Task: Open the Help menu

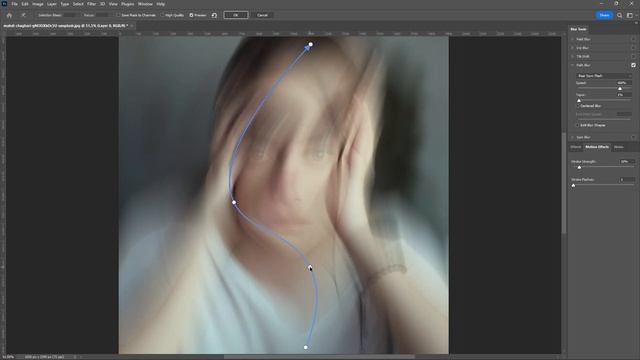Action: click(x=161, y=4)
